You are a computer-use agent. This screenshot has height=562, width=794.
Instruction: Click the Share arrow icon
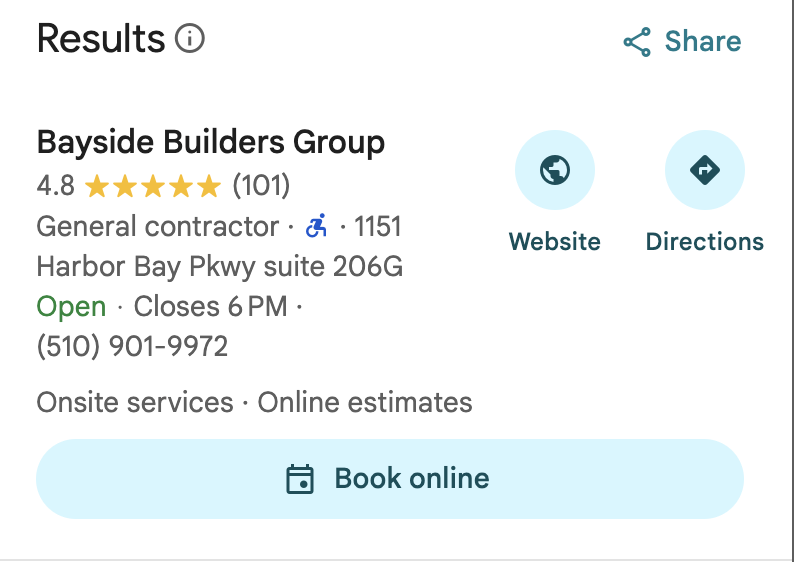click(x=637, y=42)
